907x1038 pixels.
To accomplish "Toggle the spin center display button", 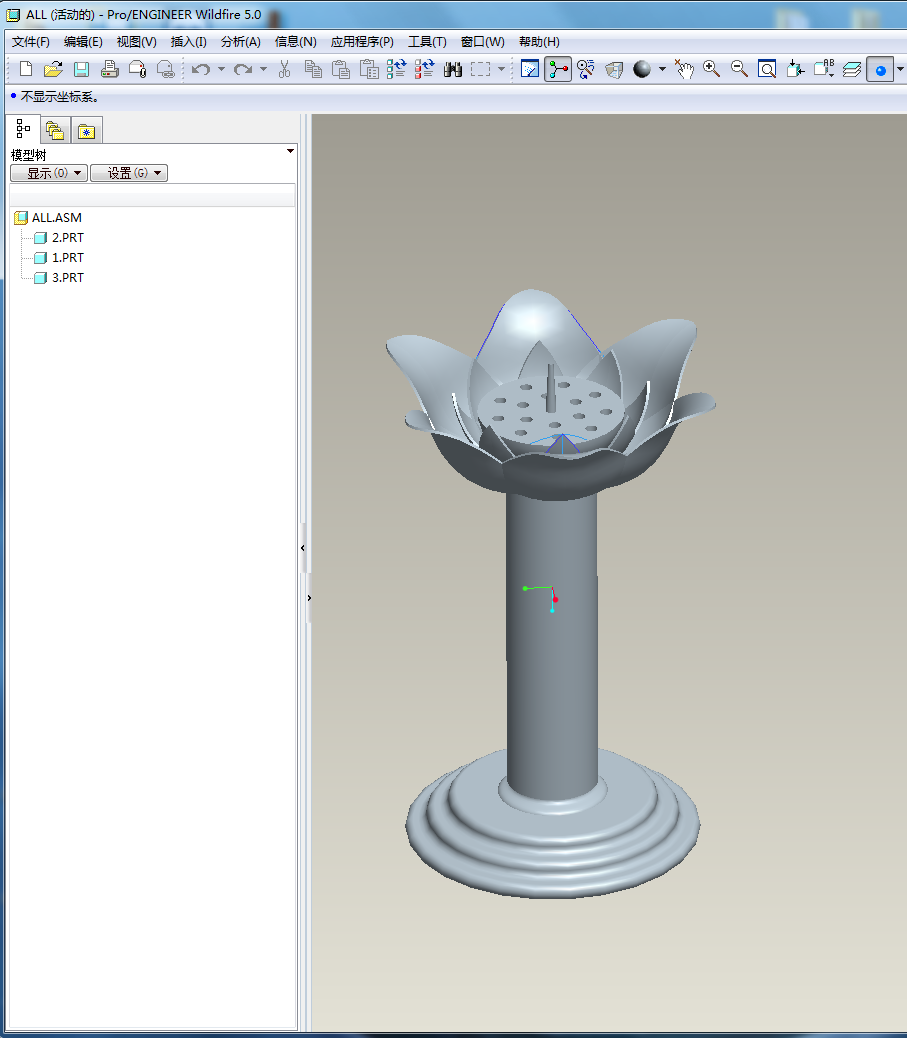I will click(558, 69).
